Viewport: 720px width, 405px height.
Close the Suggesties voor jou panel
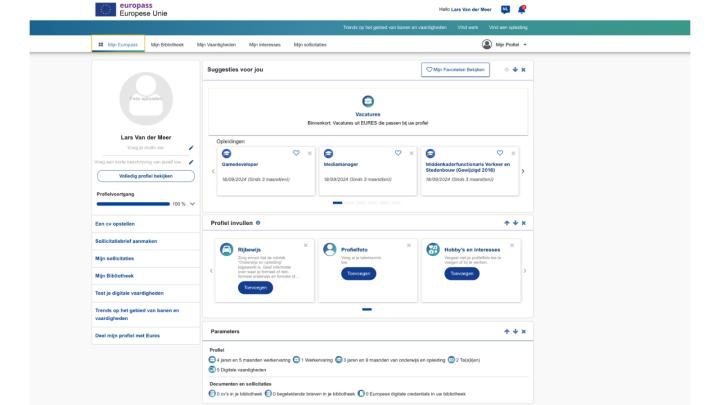tap(523, 70)
